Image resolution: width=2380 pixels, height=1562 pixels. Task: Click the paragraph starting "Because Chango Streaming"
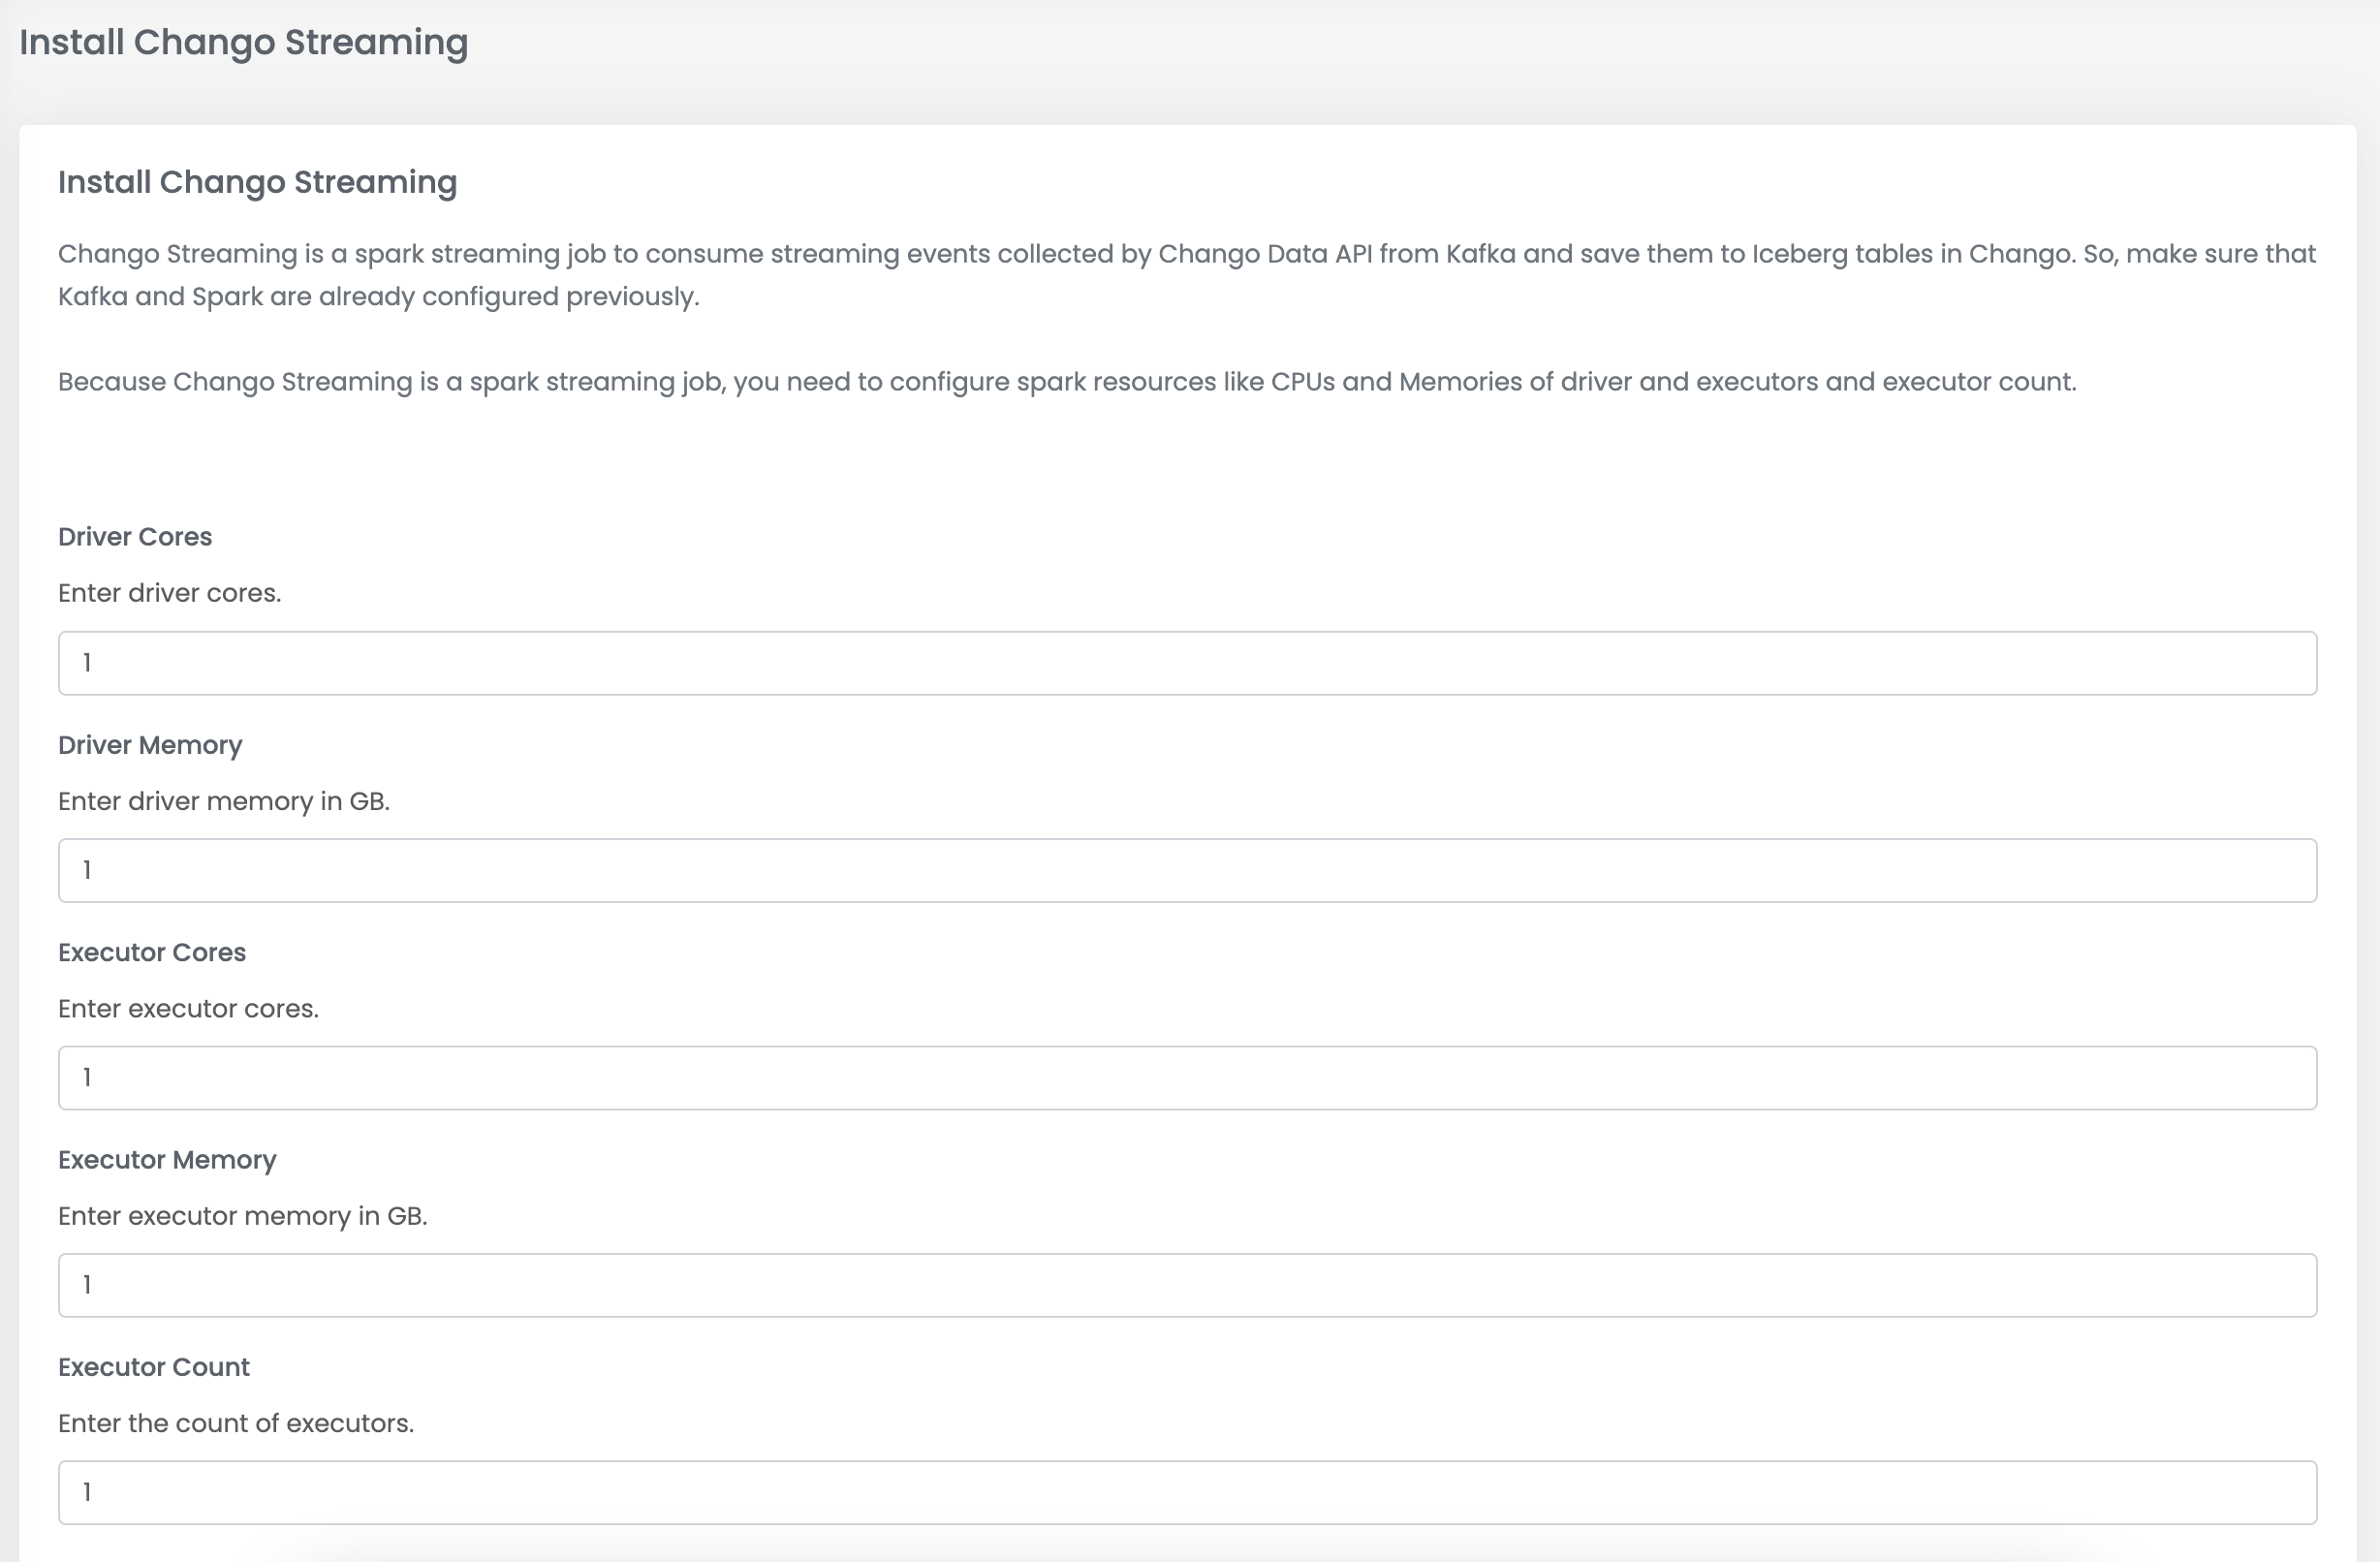point(1067,382)
